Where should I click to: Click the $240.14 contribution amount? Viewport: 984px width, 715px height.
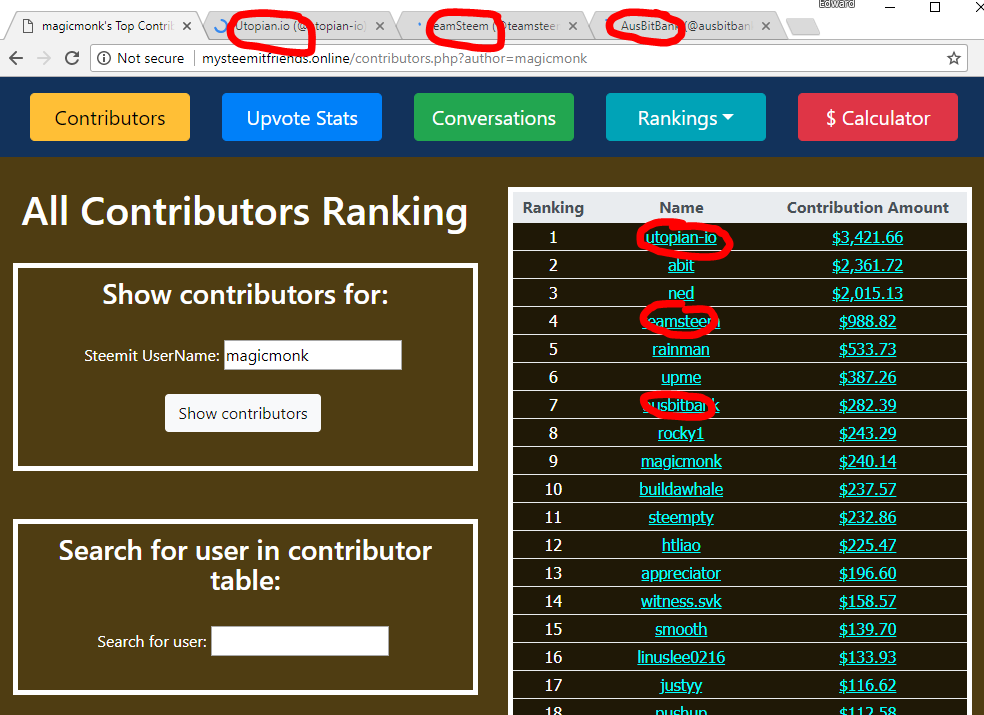tap(867, 461)
